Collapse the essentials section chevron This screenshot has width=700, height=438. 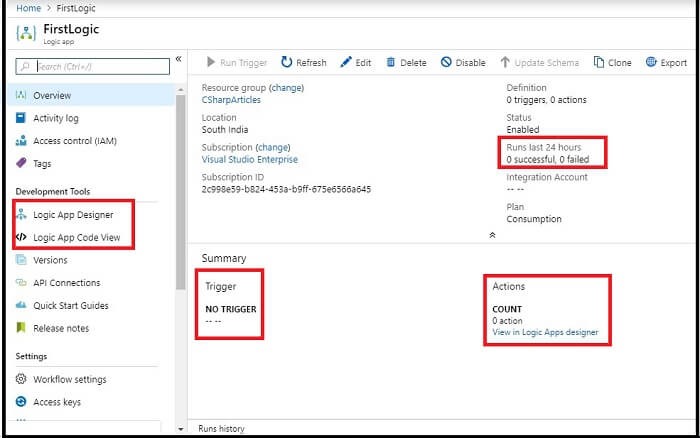point(492,235)
